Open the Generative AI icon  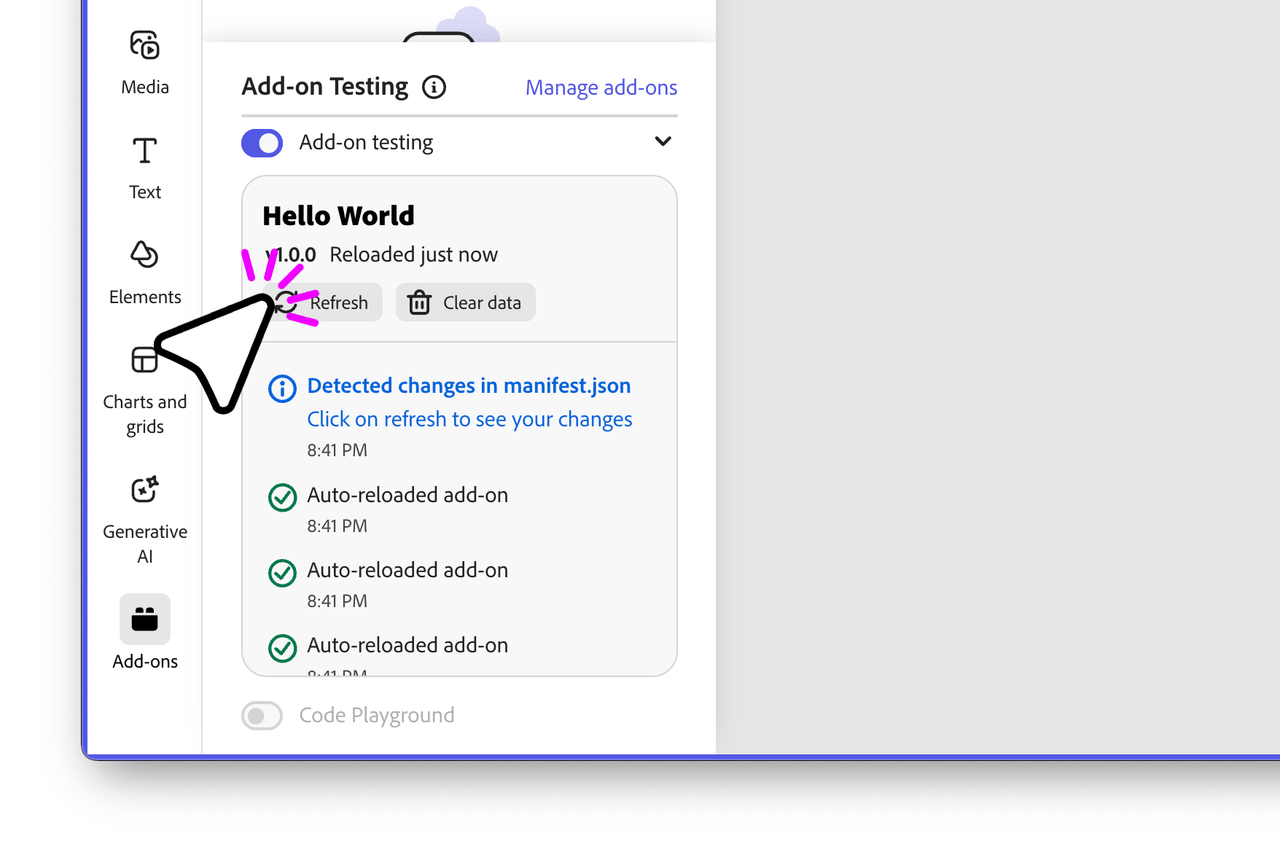pos(145,490)
